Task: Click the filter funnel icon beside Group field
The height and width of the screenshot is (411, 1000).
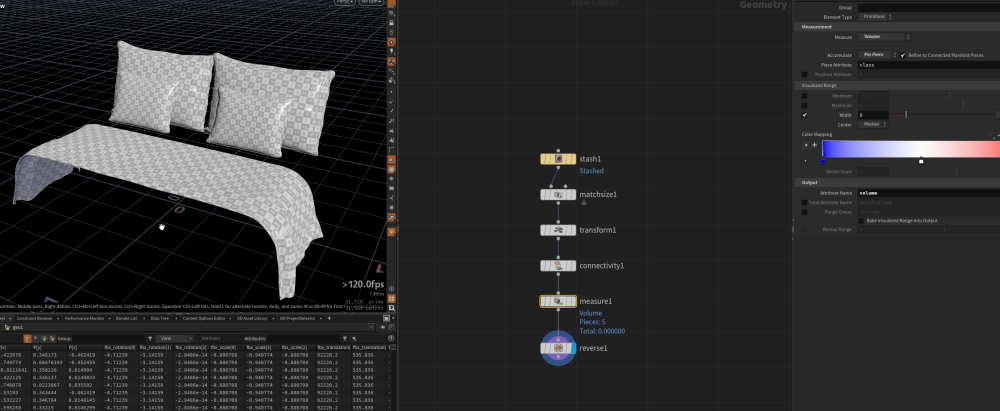Action: [150, 338]
